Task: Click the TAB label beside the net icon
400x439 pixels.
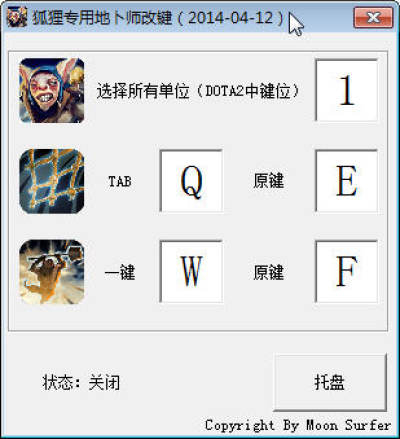Action: tap(120, 182)
